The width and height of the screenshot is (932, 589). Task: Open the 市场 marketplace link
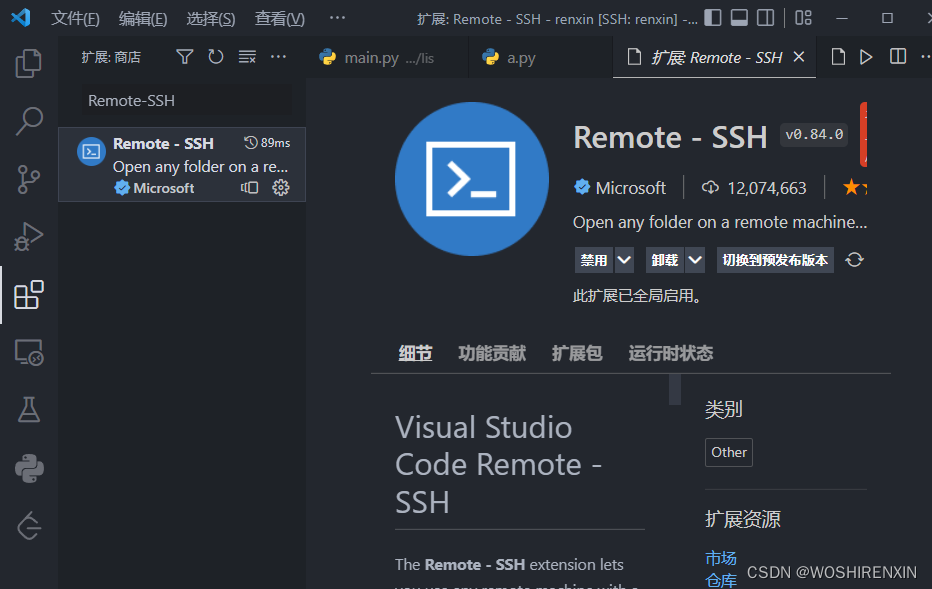point(720,559)
